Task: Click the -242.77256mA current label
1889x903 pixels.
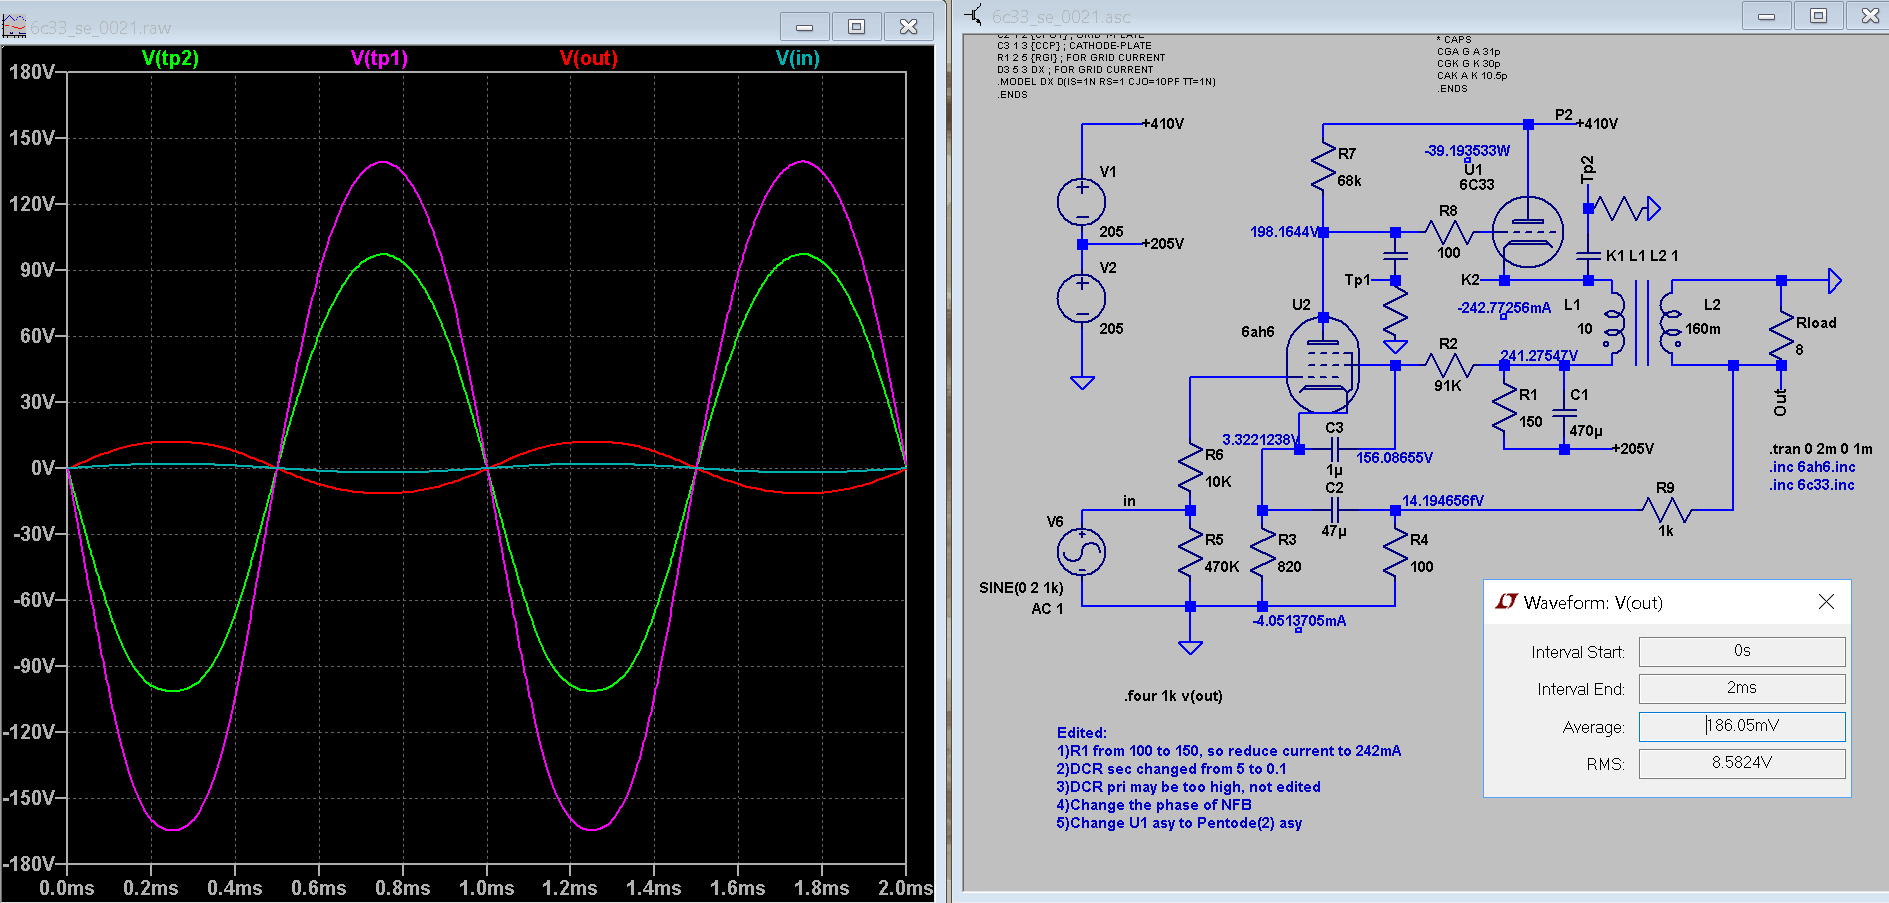Action: pyautogui.click(x=1504, y=308)
